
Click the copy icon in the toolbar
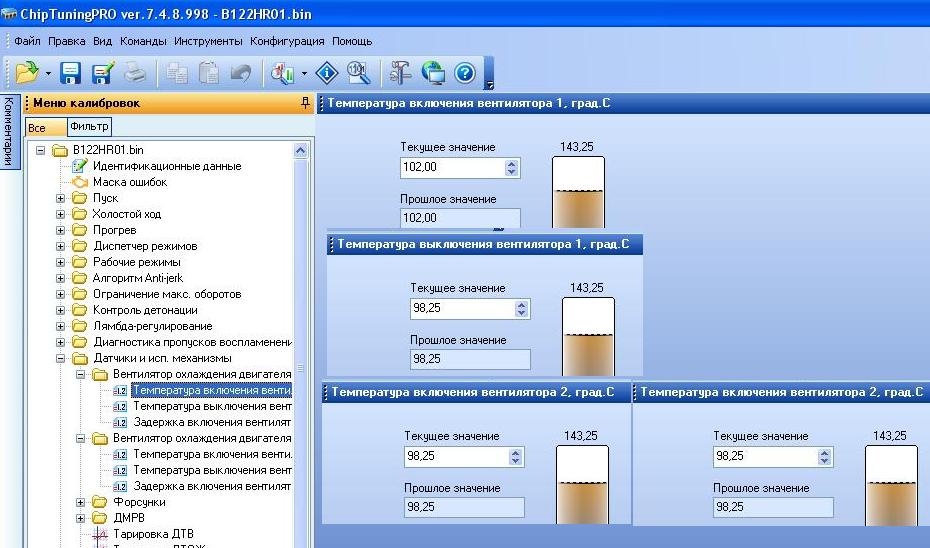(x=177, y=73)
